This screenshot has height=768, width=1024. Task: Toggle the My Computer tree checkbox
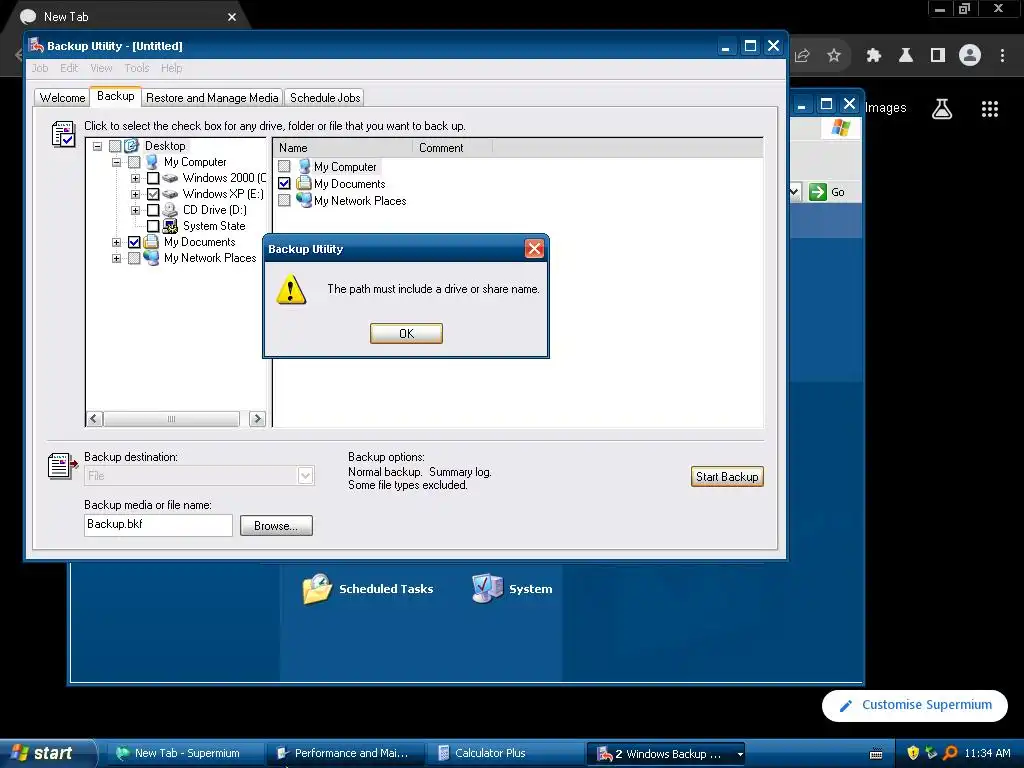tap(134, 162)
